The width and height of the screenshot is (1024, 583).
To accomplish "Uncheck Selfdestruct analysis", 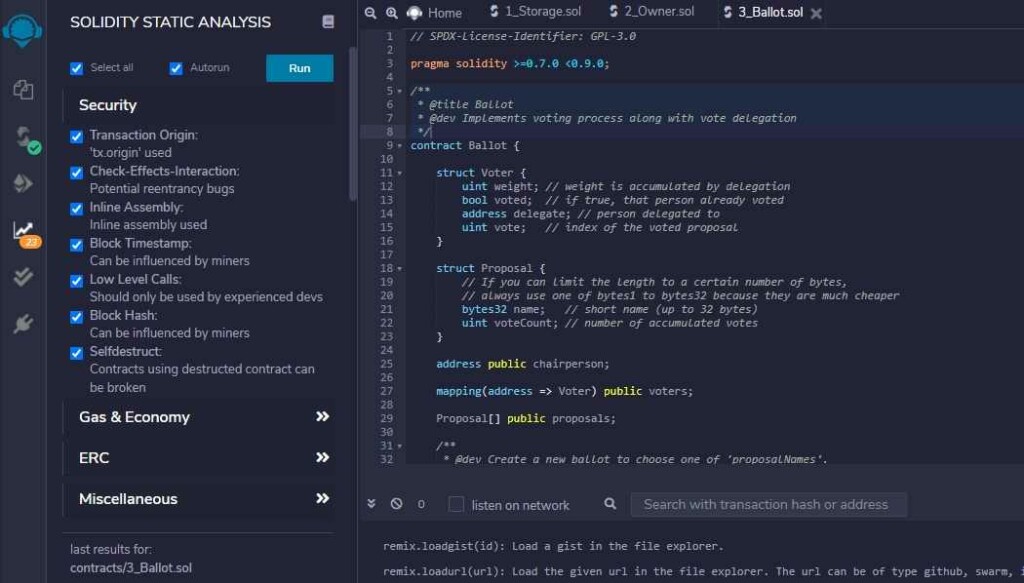I will tap(76, 353).
